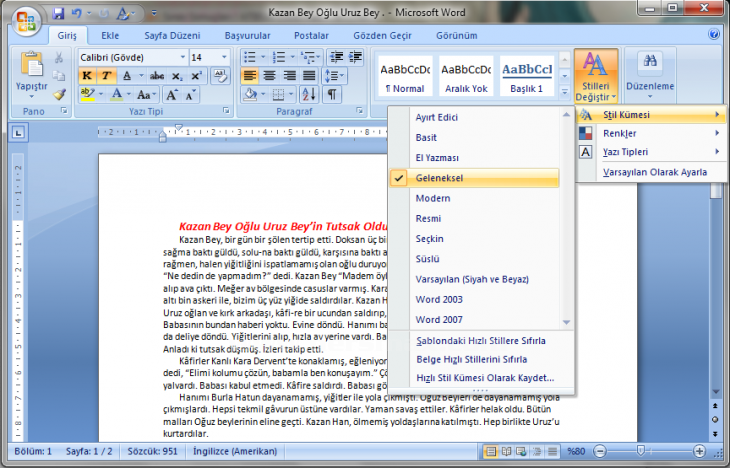Open Word help question mark

point(713,34)
